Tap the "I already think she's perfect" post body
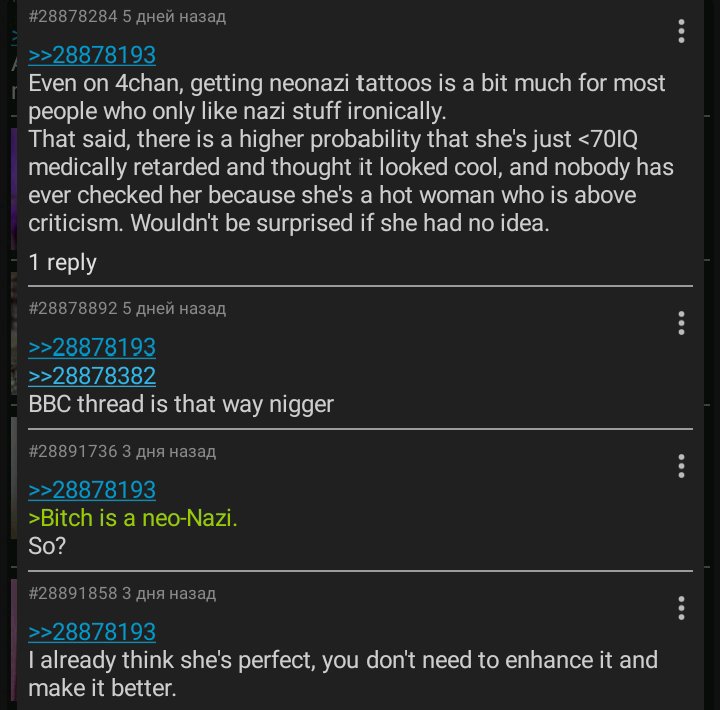 click(x=343, y=674)
